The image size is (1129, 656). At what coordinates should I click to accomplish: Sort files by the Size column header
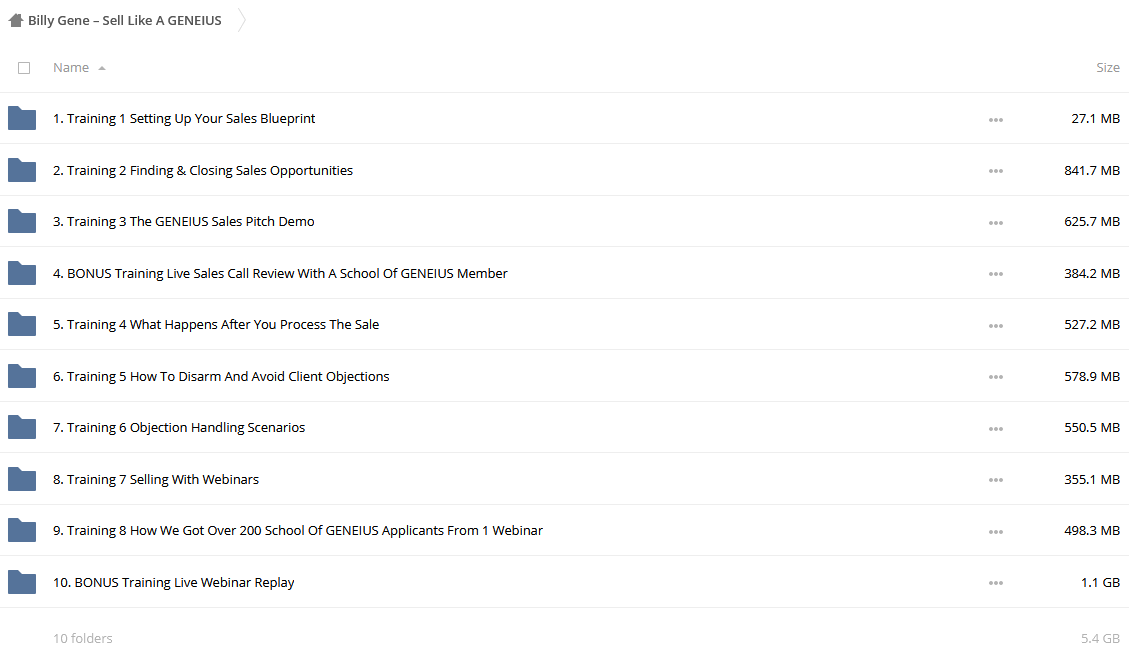coord(1107,68)
